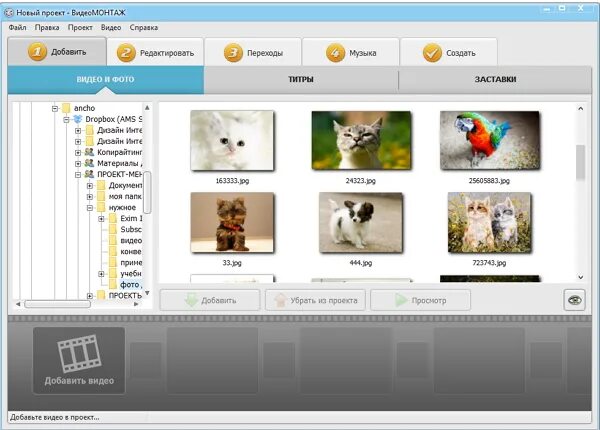The width and height of the screenshot is (600, 430).
Task: Expand the ПРОЕКТЫ folder node
Action: 90,296
